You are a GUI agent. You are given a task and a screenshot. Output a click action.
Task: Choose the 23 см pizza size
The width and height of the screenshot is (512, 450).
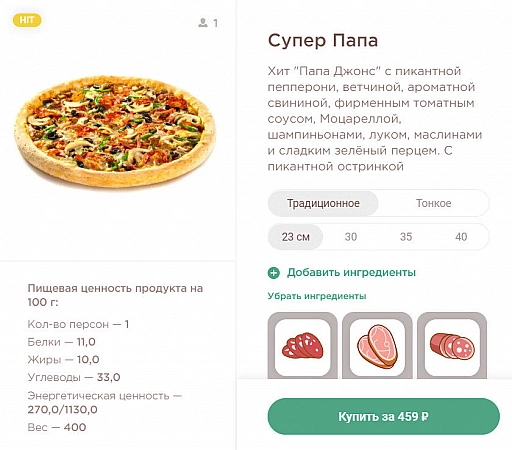(x=295, y=237)
